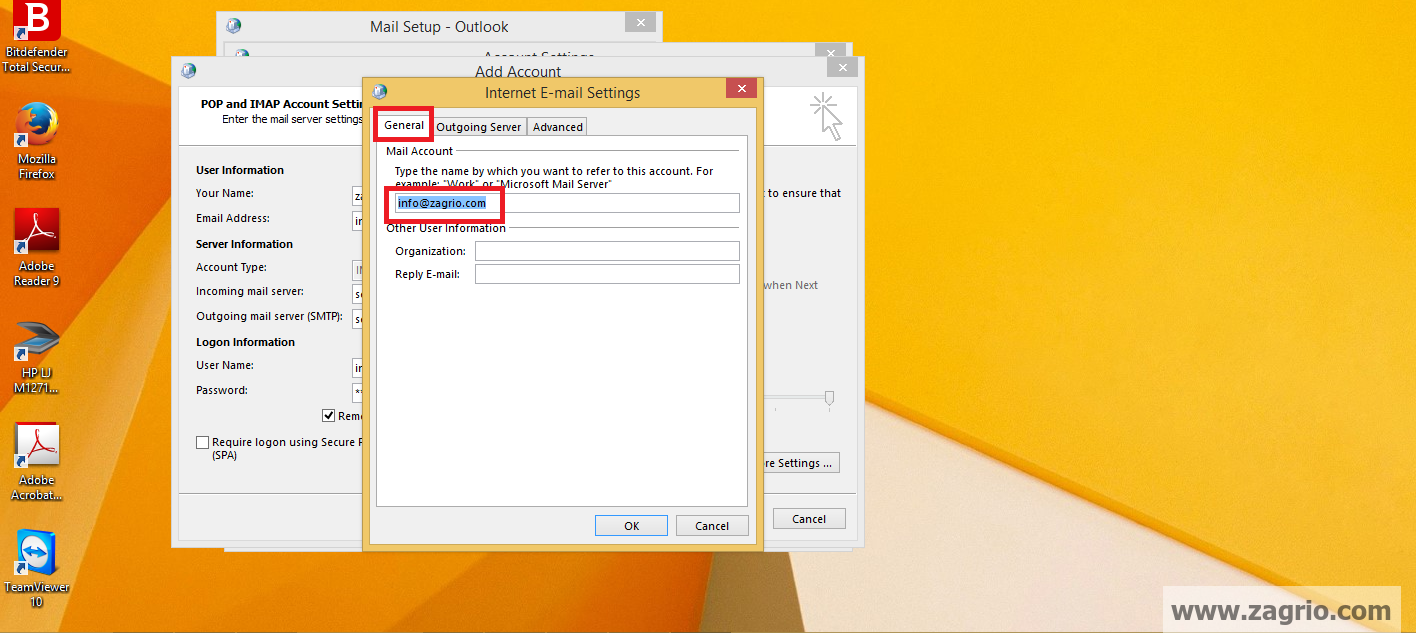
Task: Click the 'Password:' label in Add Account
Action: (x=222, y=391)
